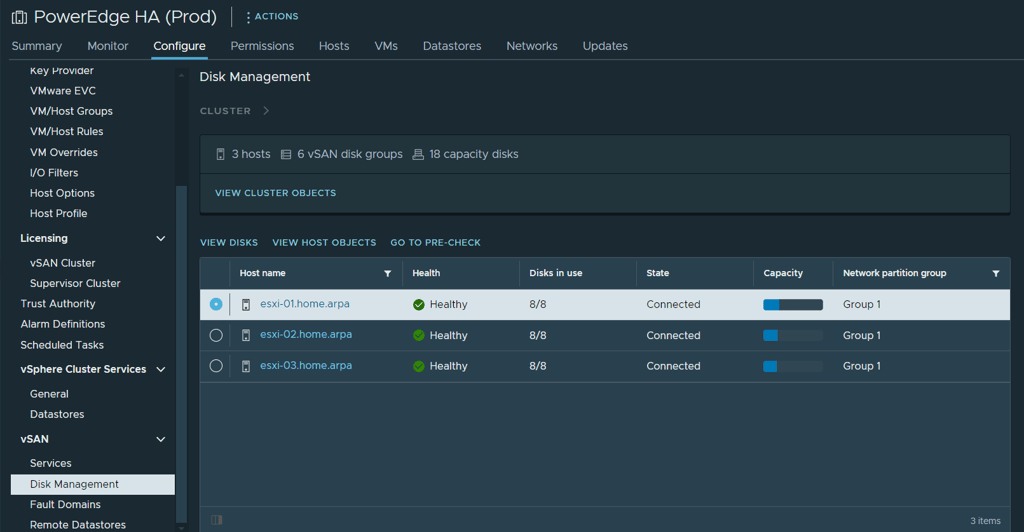Click VIEW HOST OBJECTS
1024x532 pixels.
tap(324, 242)
